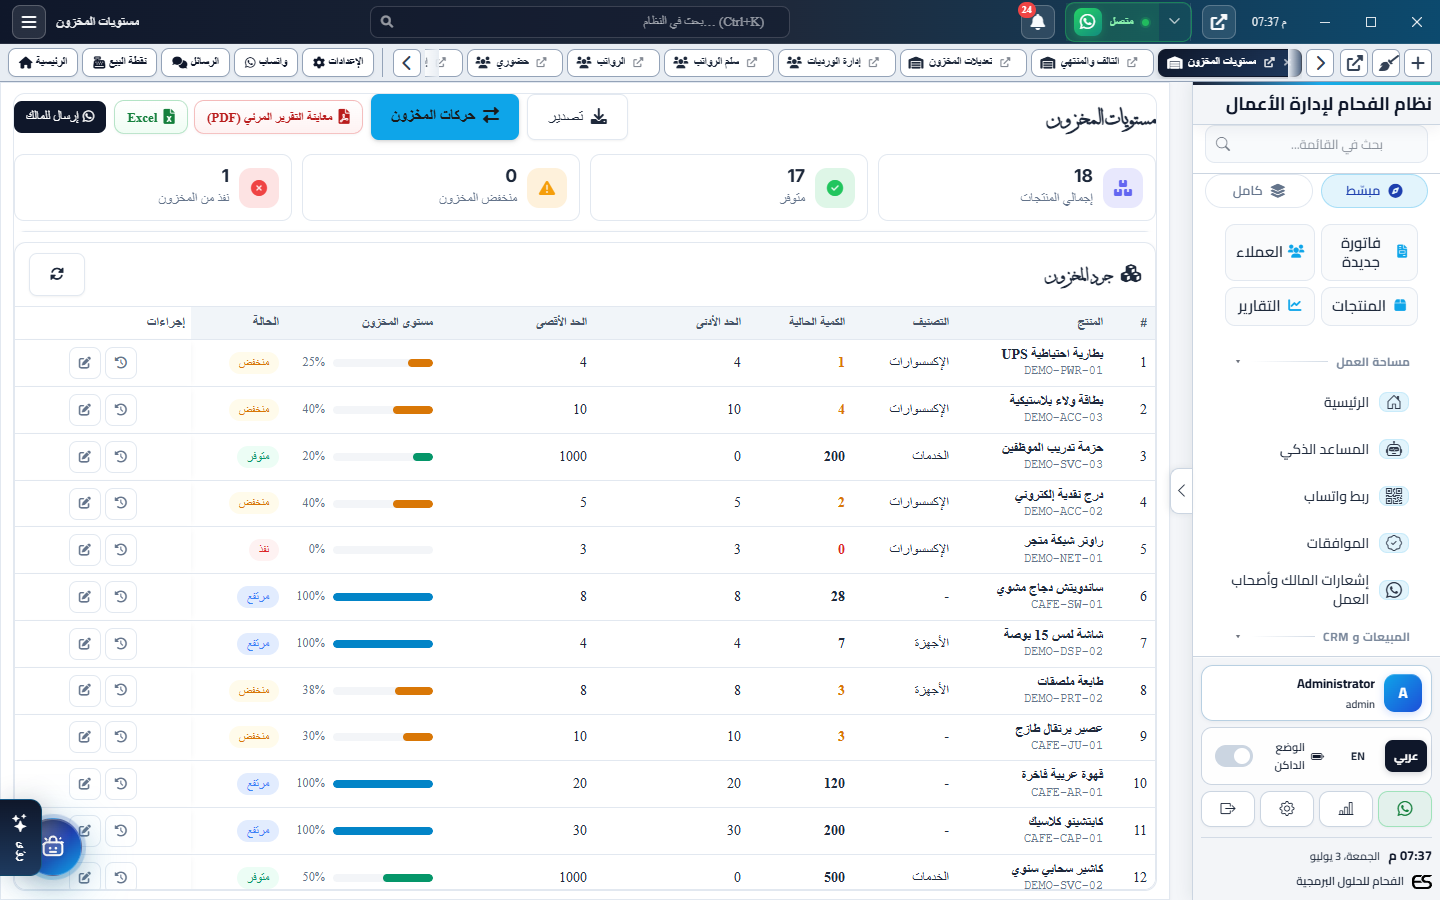The height and width of the screenshot is (900, 1440).
Task: Click the Excel export button
Action: point(151,117)
